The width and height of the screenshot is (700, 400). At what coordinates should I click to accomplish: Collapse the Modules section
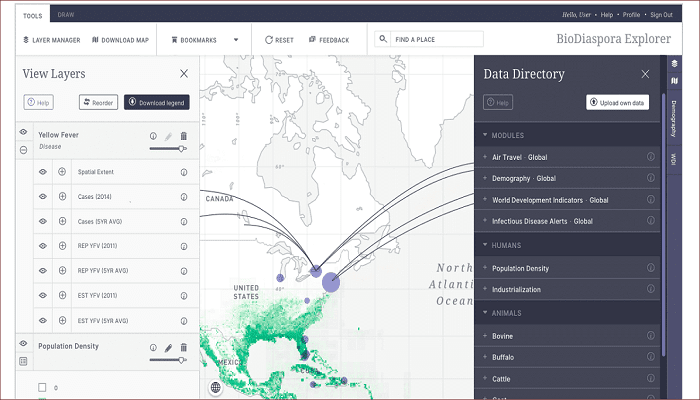click(x=485, y=135)
